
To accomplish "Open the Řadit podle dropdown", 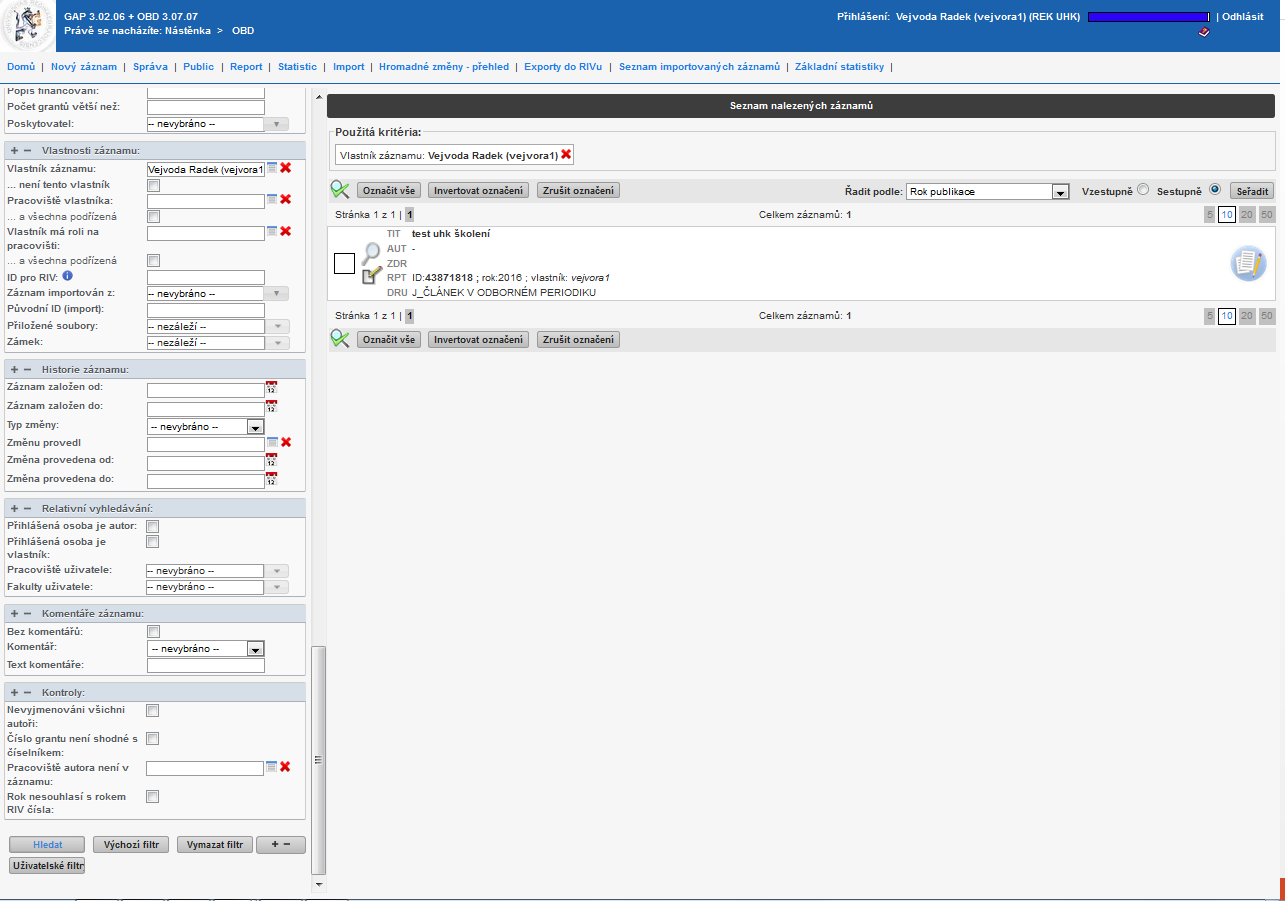I will coord(988,191).
